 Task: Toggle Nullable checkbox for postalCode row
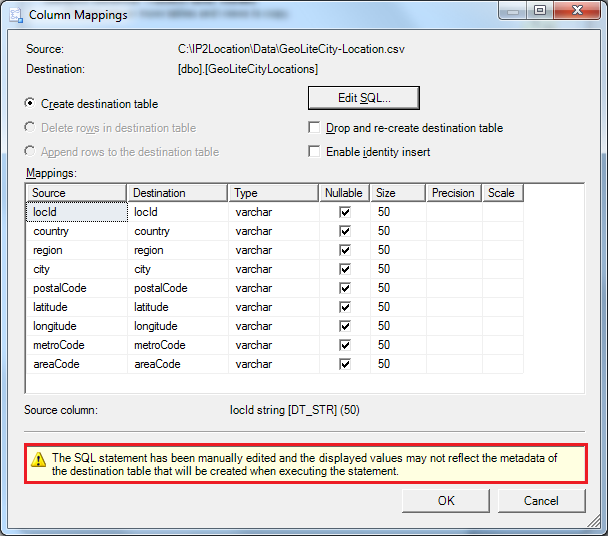pyautogui.click(x=345, y=288)
